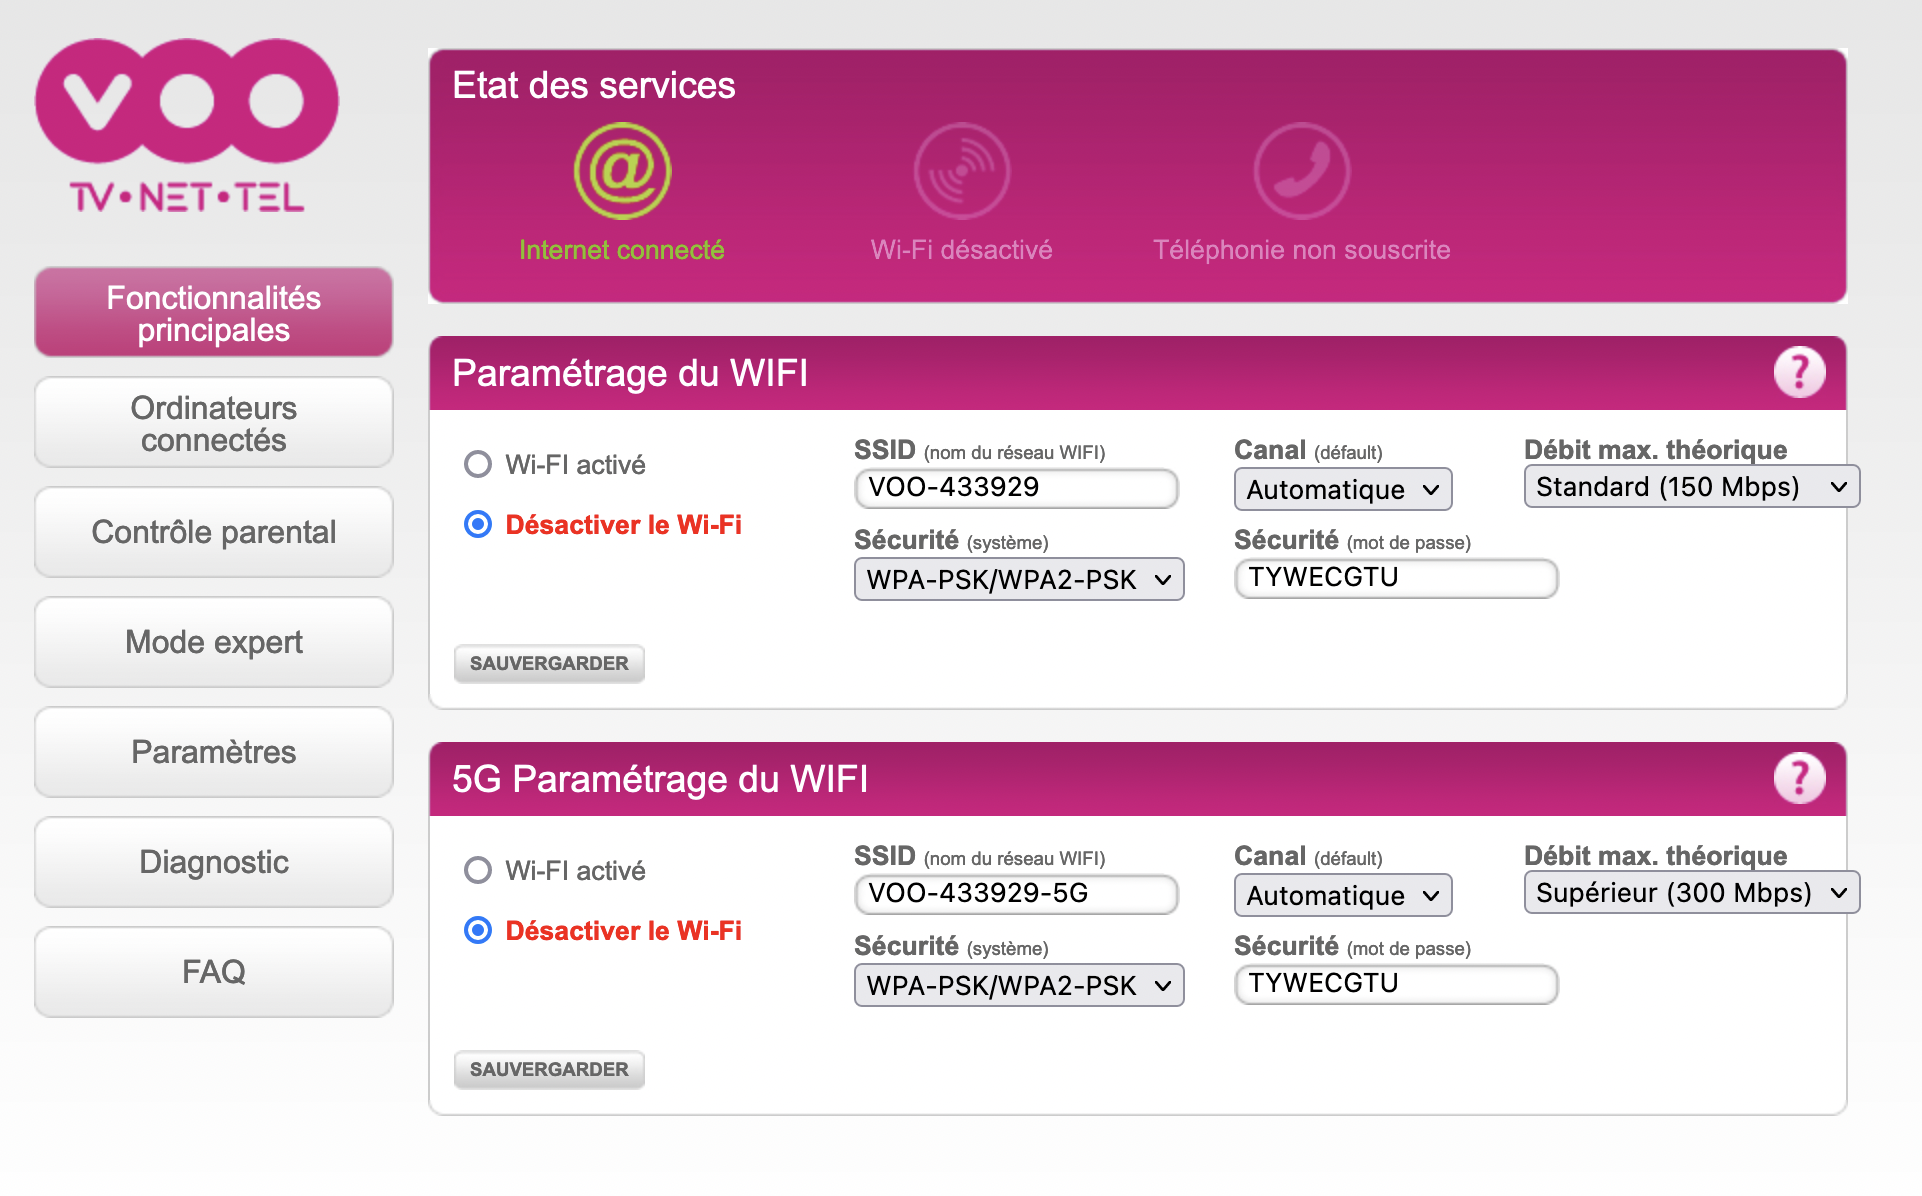Select Wi-Fi activé for the 2.4G network

pyautogui.click(x=478, y=464)
